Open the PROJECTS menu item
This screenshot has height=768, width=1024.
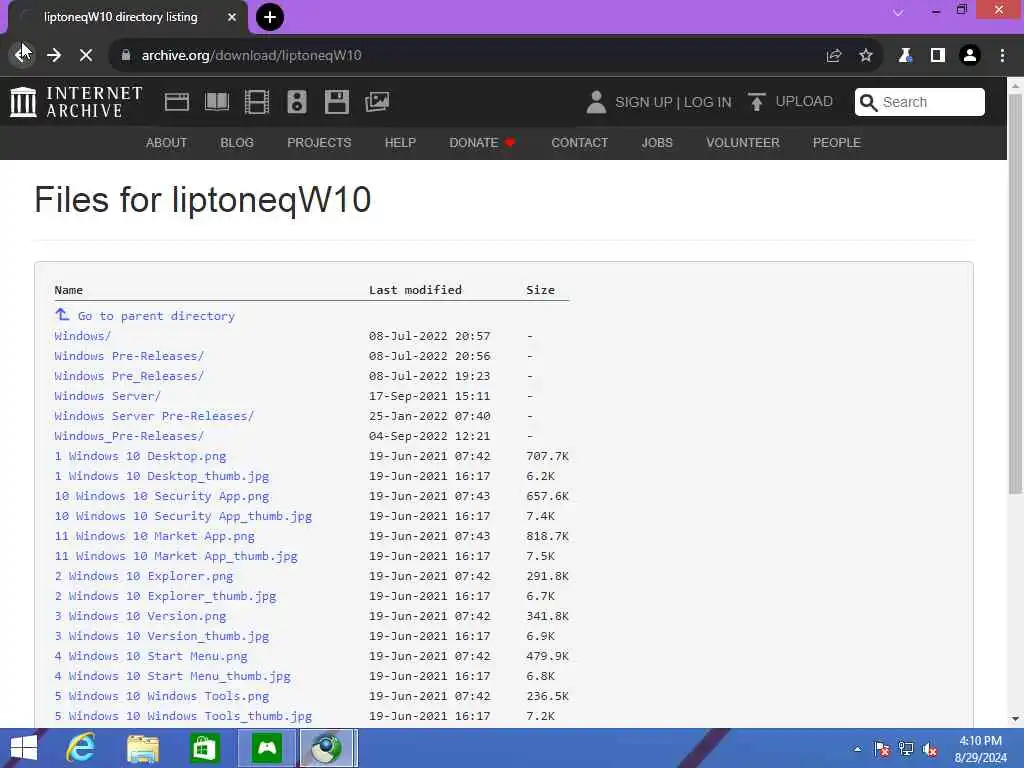(319, 142)
